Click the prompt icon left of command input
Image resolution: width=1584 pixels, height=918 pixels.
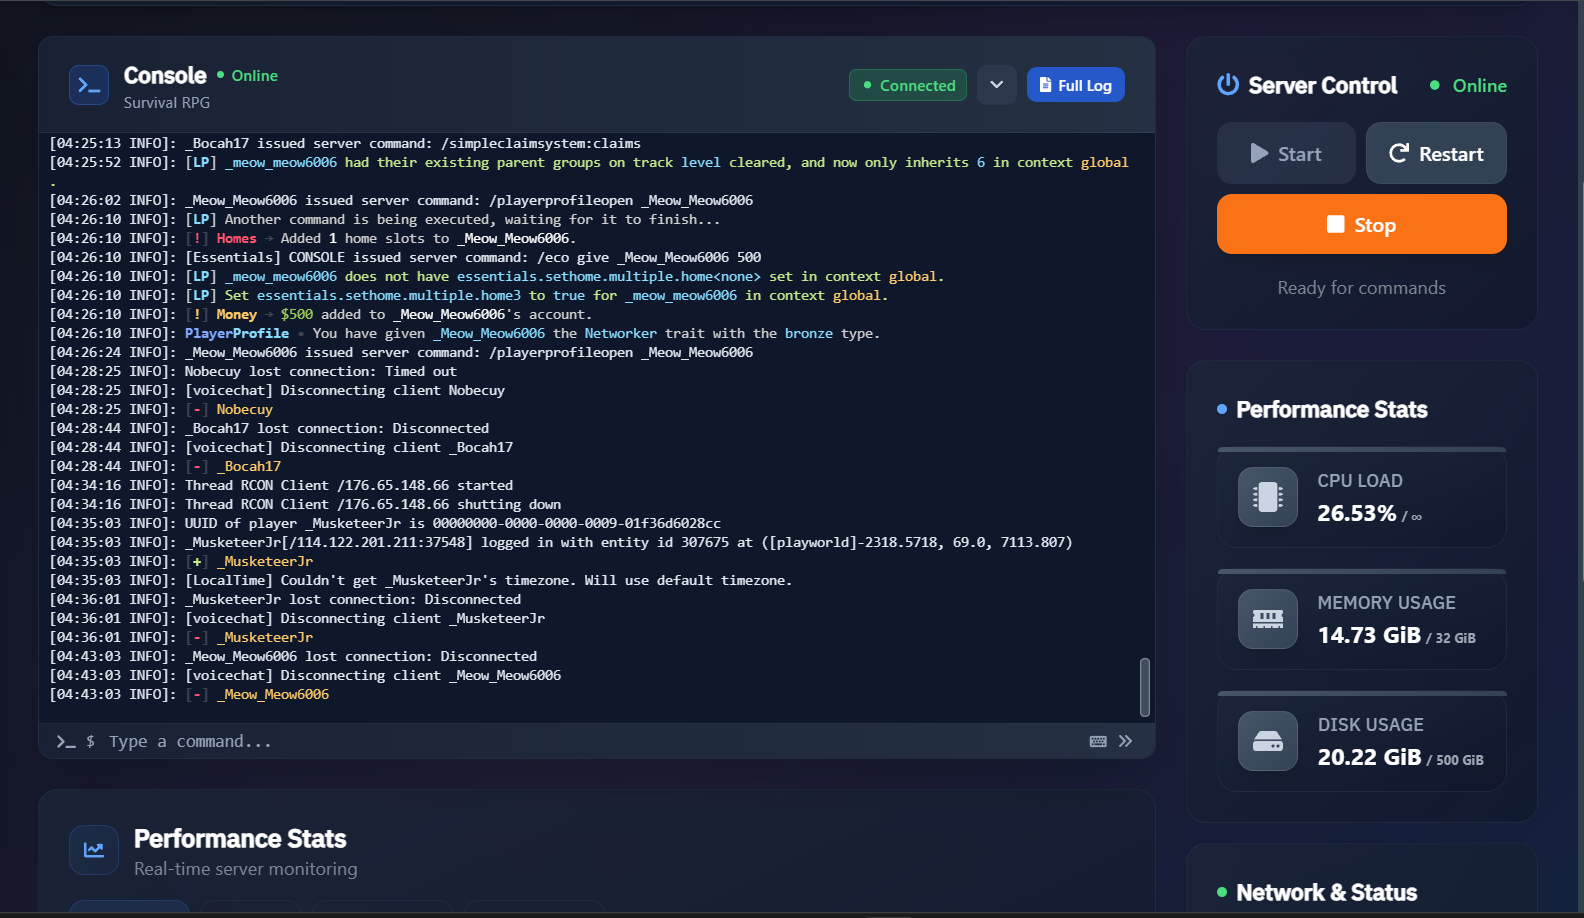click(66, 741)
